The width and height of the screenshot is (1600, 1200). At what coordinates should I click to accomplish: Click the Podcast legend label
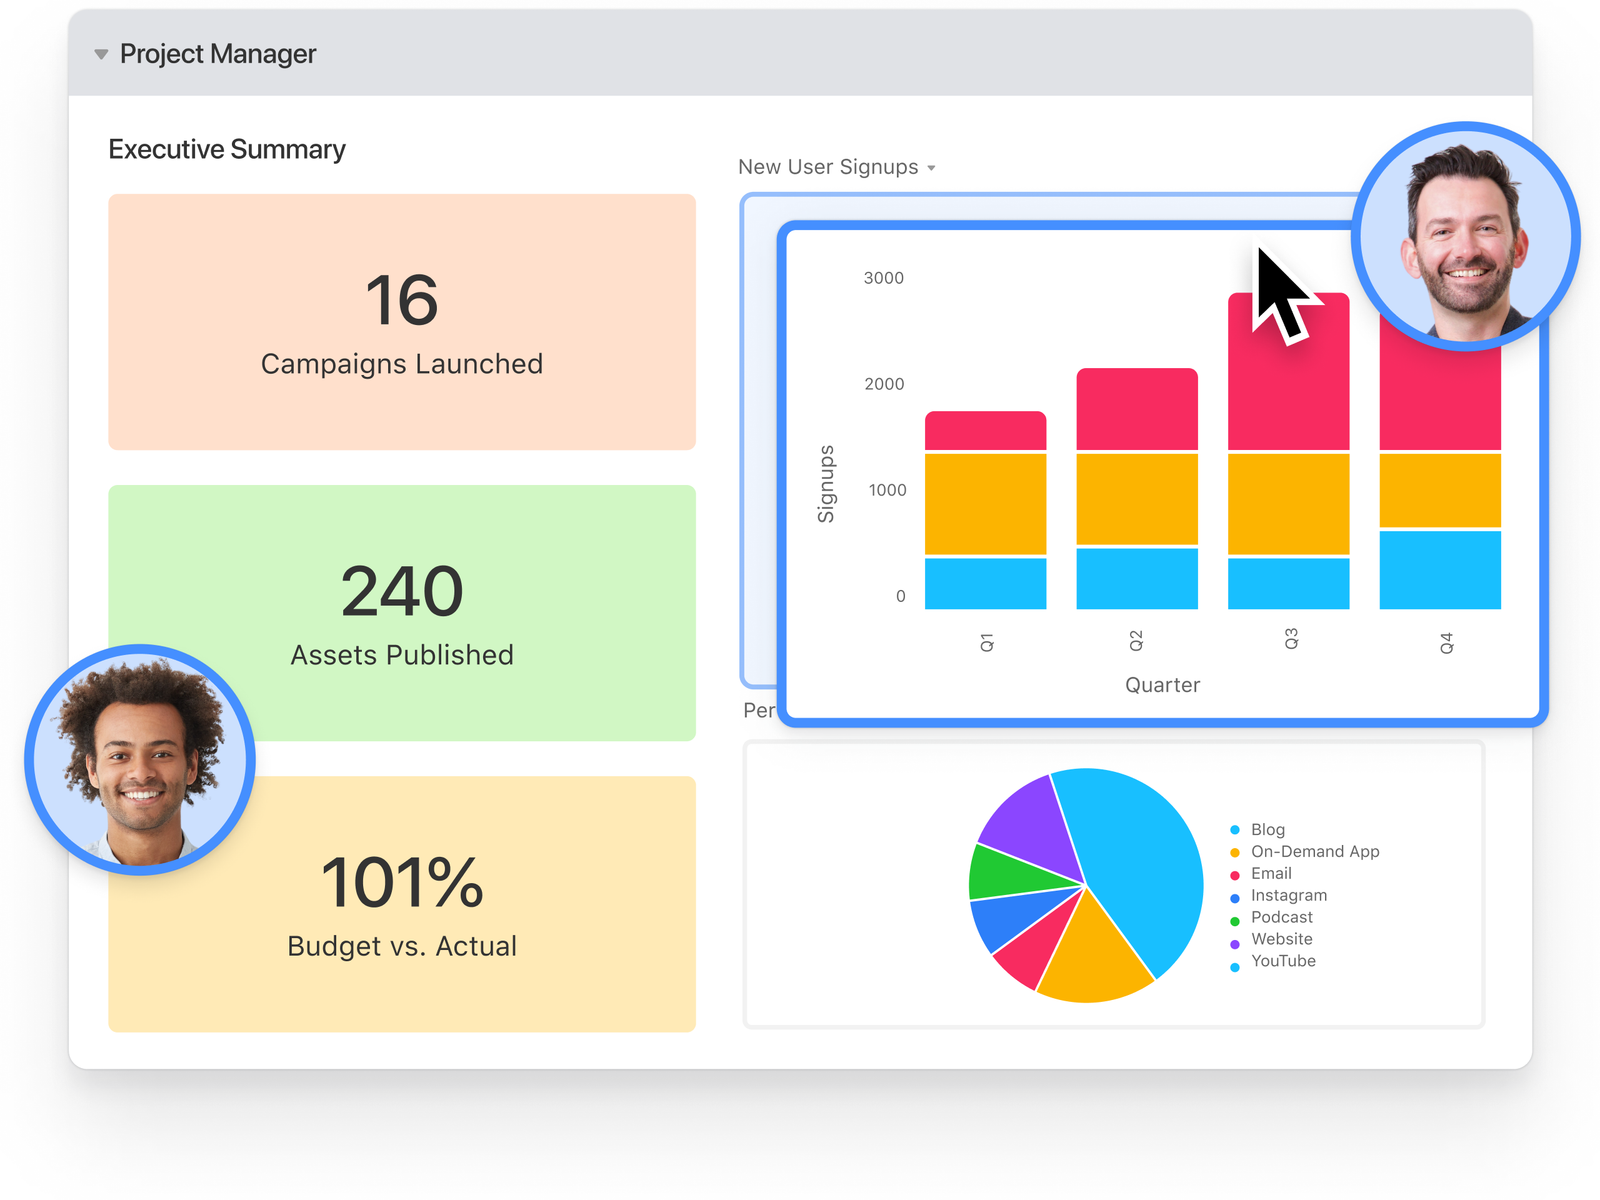pos(1282,917)
